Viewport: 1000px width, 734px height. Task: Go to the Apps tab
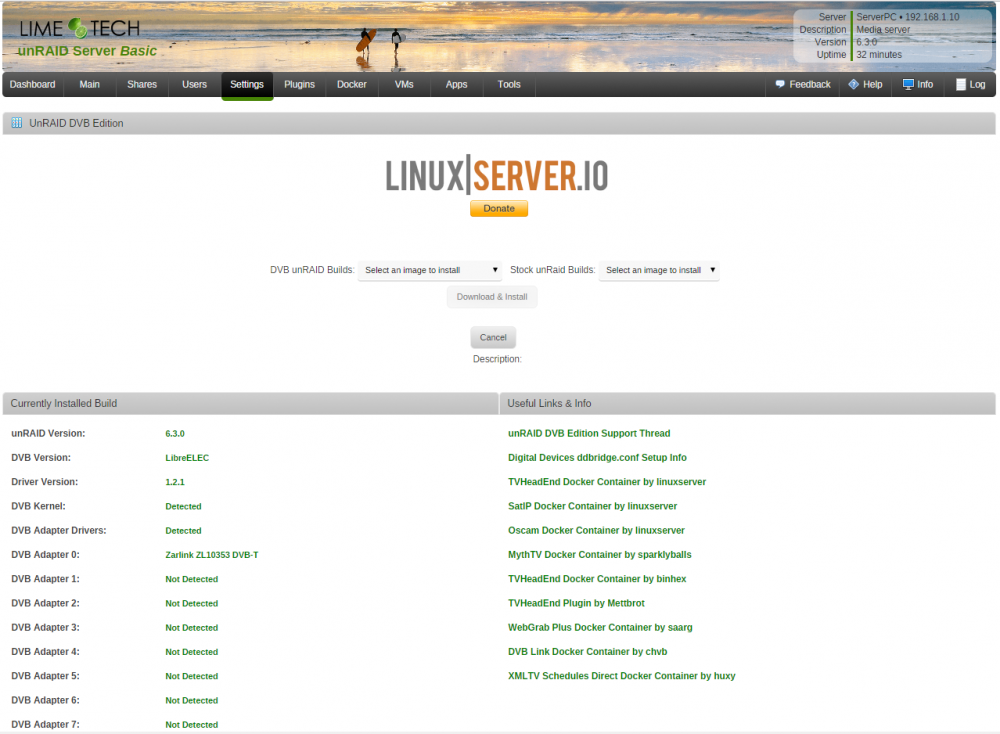coord(457,84)
